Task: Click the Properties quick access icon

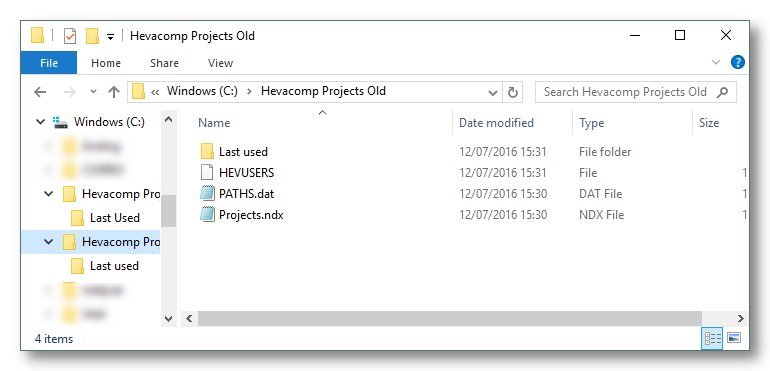Action: (x=70, y=36)
